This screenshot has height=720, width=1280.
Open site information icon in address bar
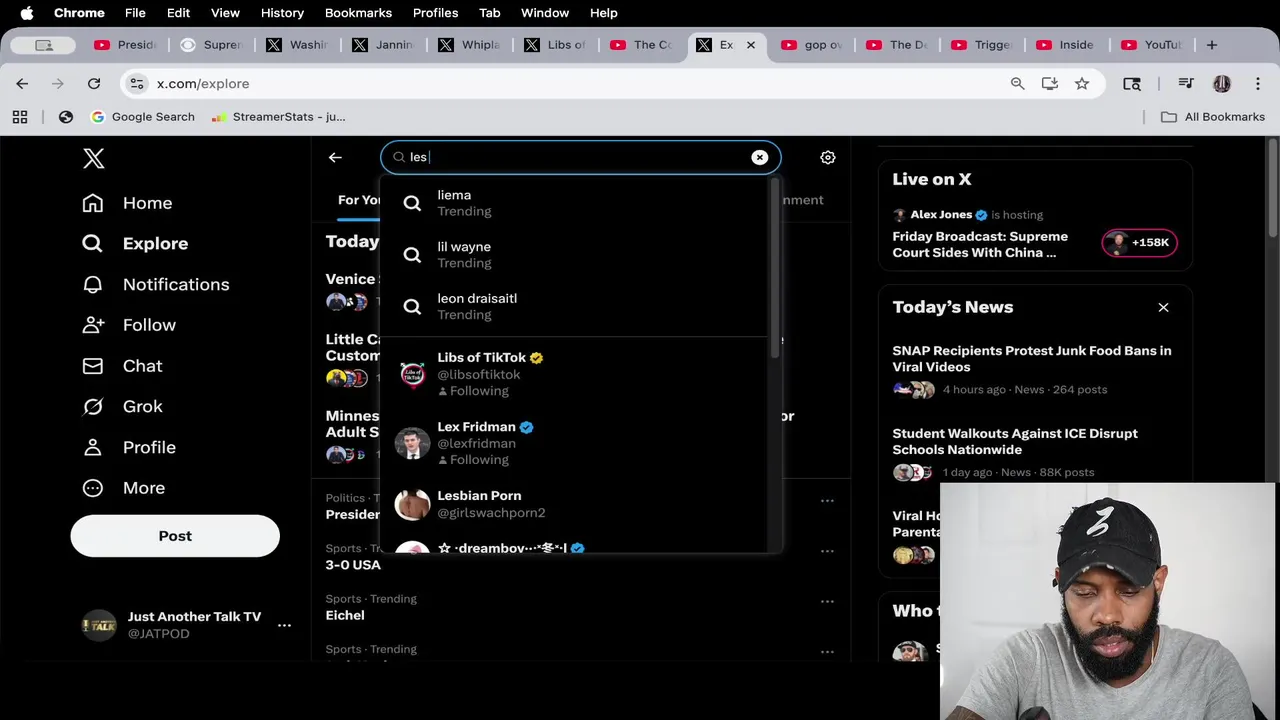coord(137,84)
